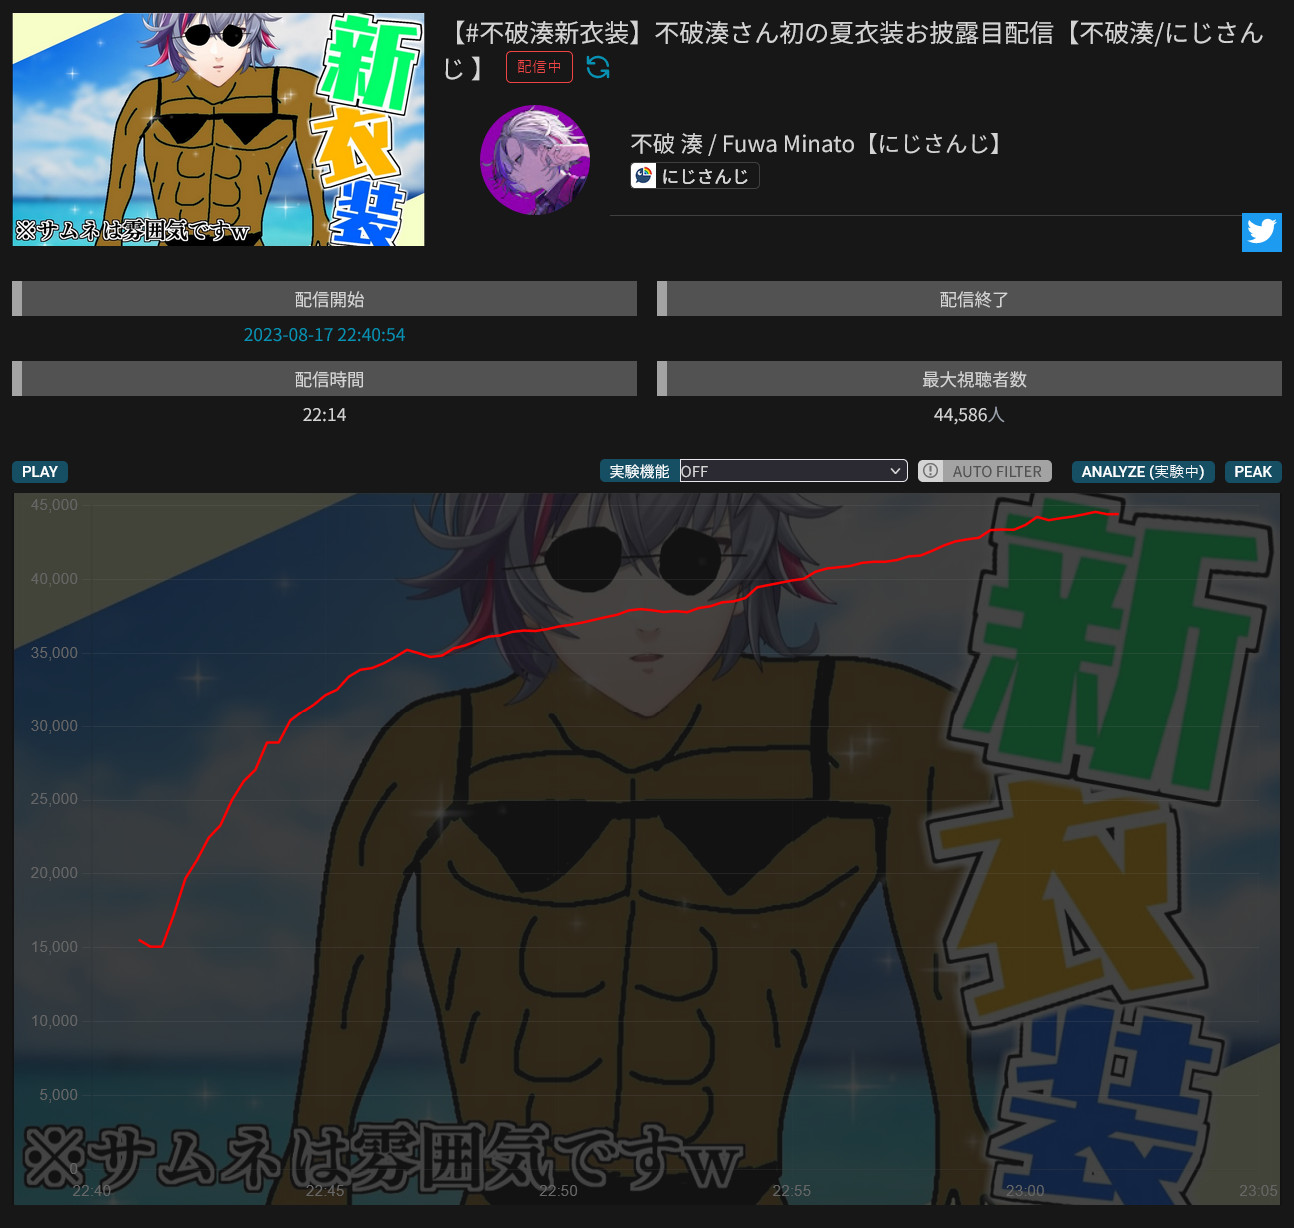Click the 配信中 live status badge

[x=539, y=67]
